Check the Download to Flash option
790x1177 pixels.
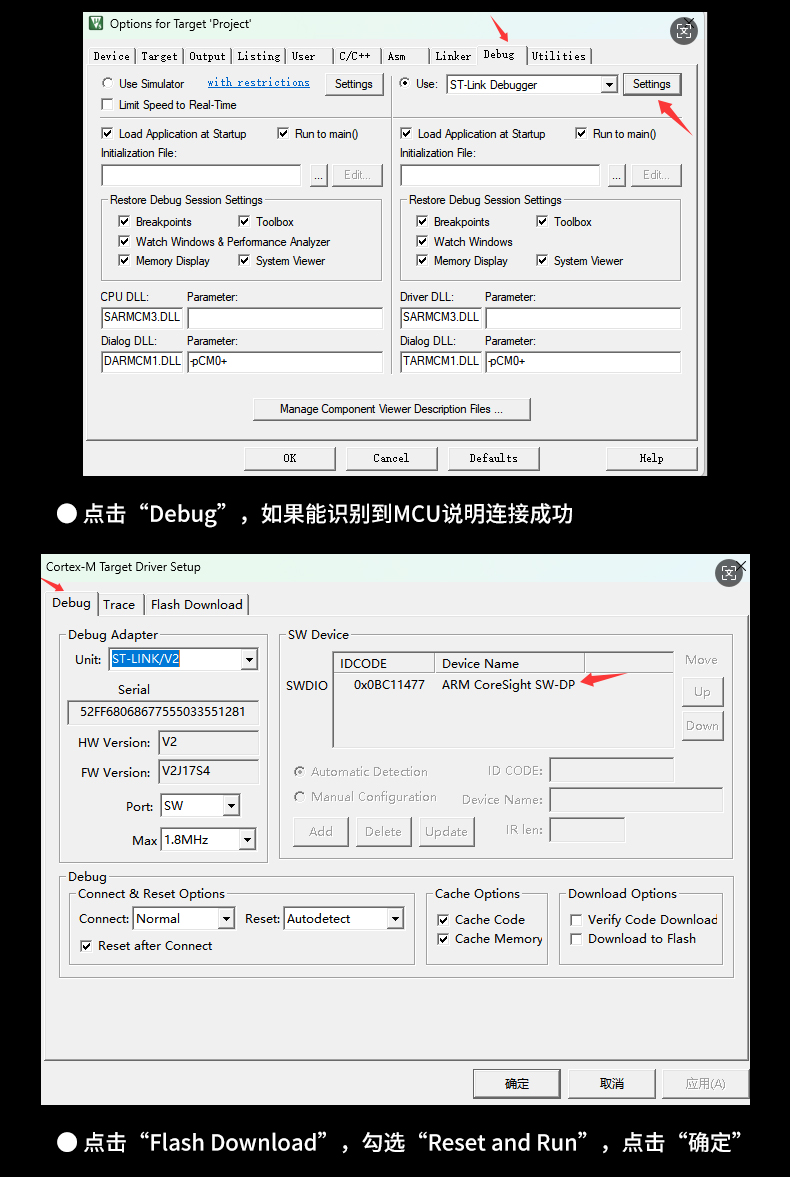coord(576,939)
